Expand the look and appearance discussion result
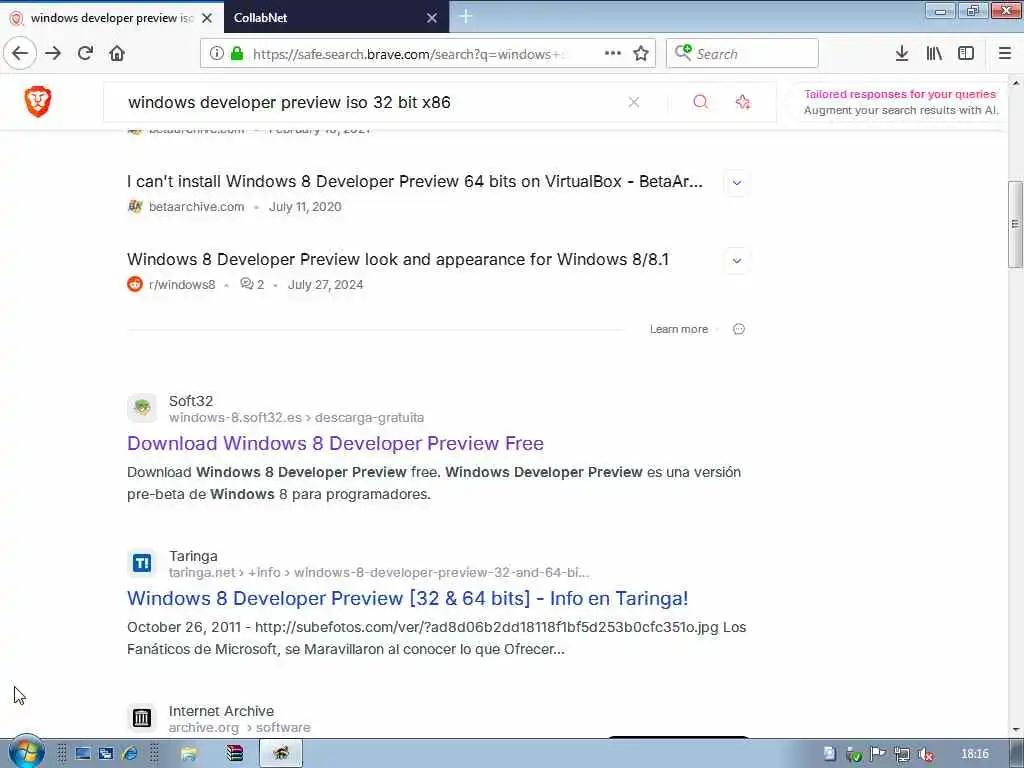The image size is (1024, 768). (x=737, y=261)
